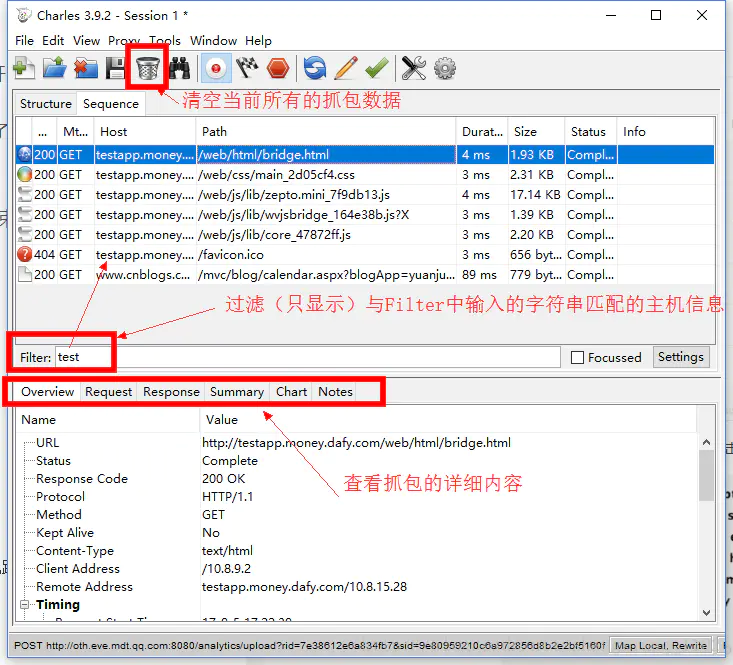Open the Request tab
The image size is (733, 665).
pos(108,392)
